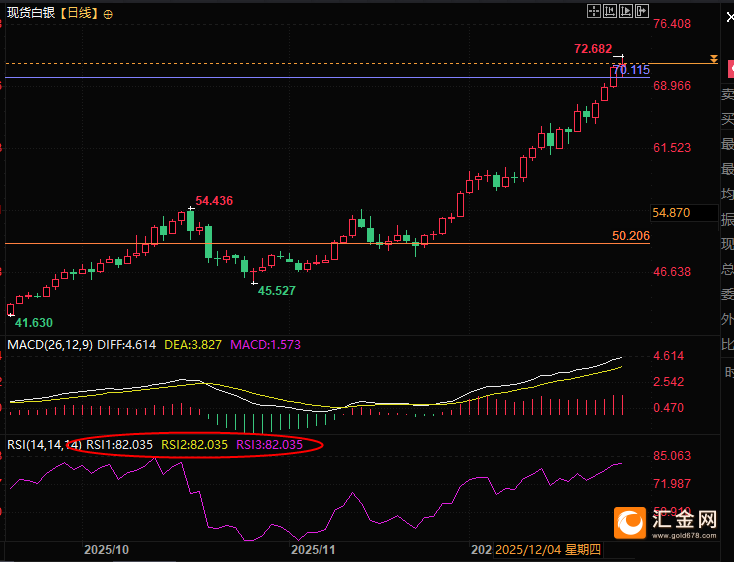
Task: Click the RSI axis value 85.063
Action: pos(672,456)
